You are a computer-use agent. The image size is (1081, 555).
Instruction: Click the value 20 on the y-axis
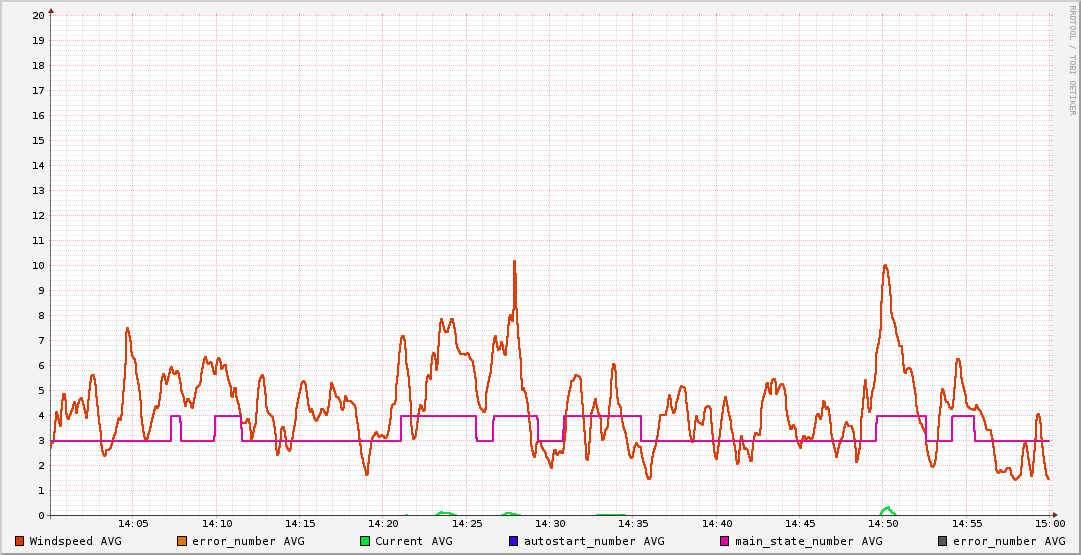coord(38,15)
